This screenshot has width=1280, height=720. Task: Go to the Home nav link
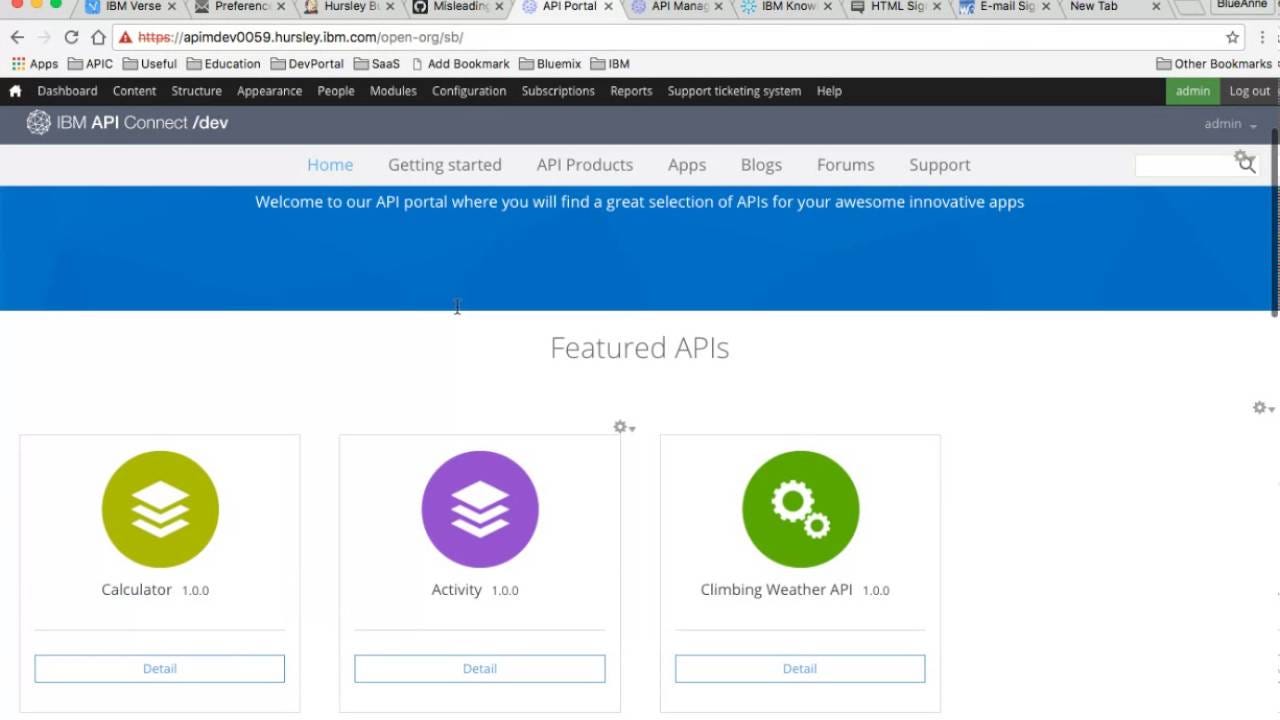coord(330,165)
